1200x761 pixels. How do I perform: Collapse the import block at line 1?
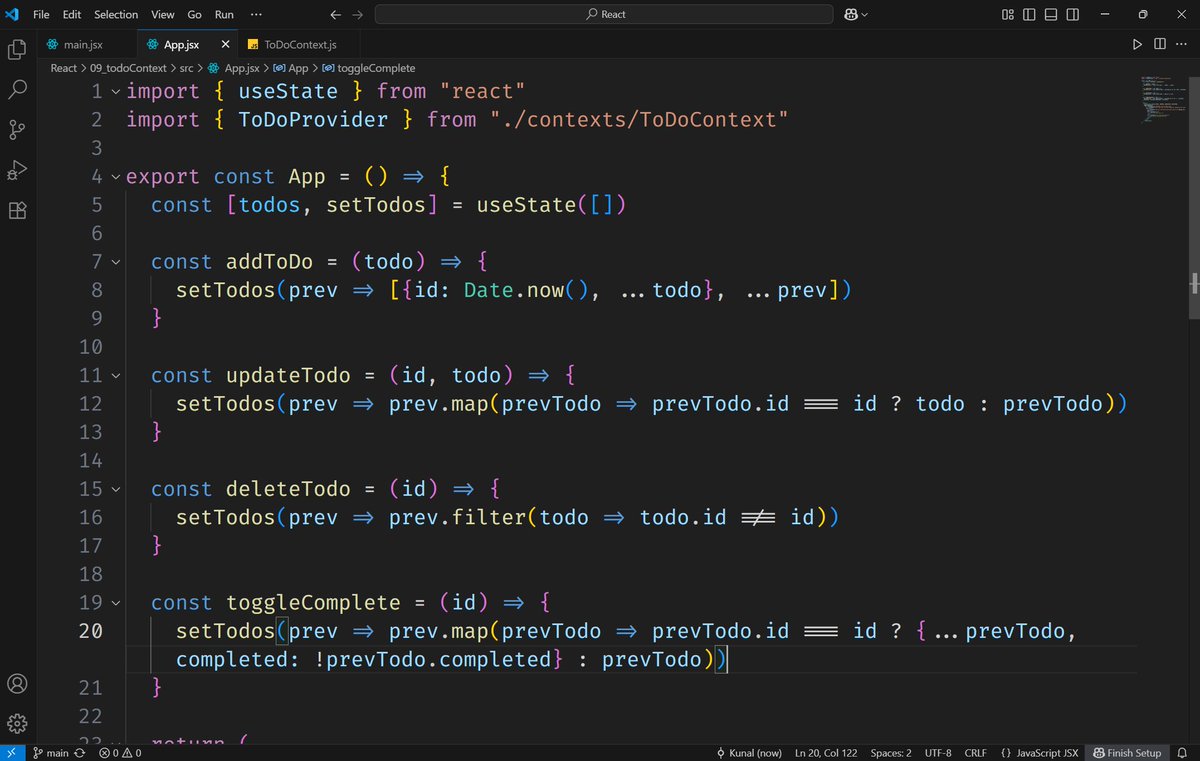(116, 91)
